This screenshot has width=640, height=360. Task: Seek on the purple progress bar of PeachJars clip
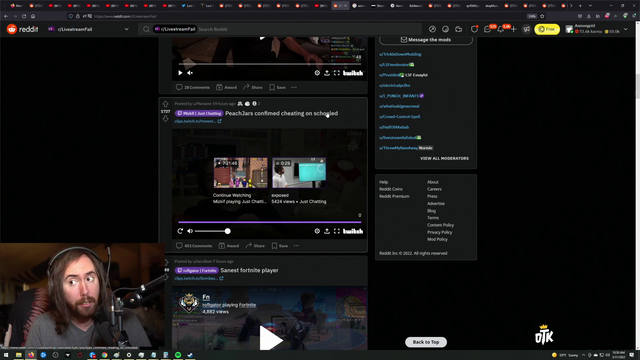tap(269, 222)
